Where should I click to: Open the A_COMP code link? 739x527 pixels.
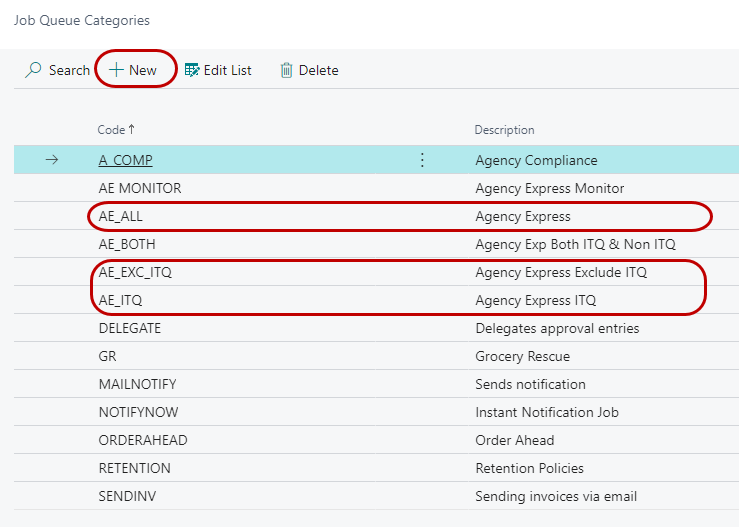[125, 160]
